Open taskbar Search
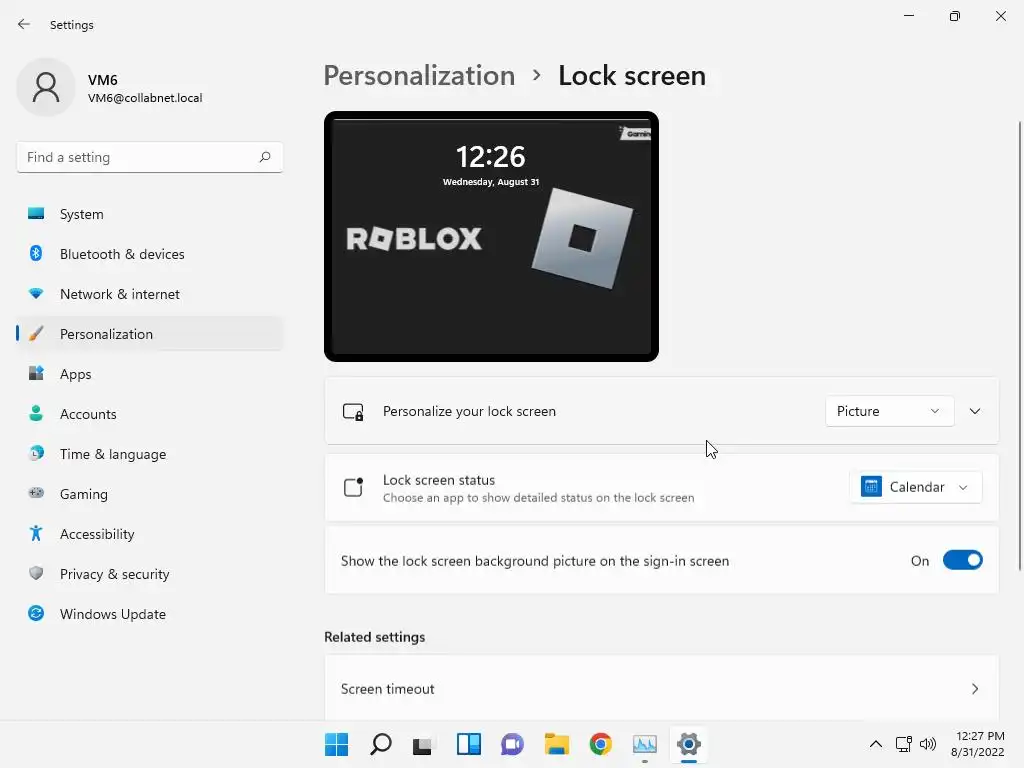The height and width of the screenshot is (768, 1024). pos(381,744)
